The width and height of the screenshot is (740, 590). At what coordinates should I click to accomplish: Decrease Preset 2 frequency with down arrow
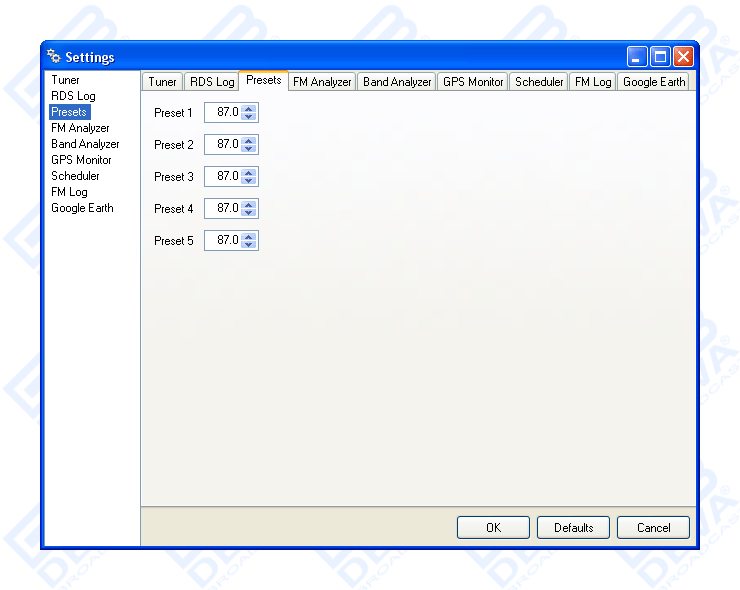click(249, 149)
